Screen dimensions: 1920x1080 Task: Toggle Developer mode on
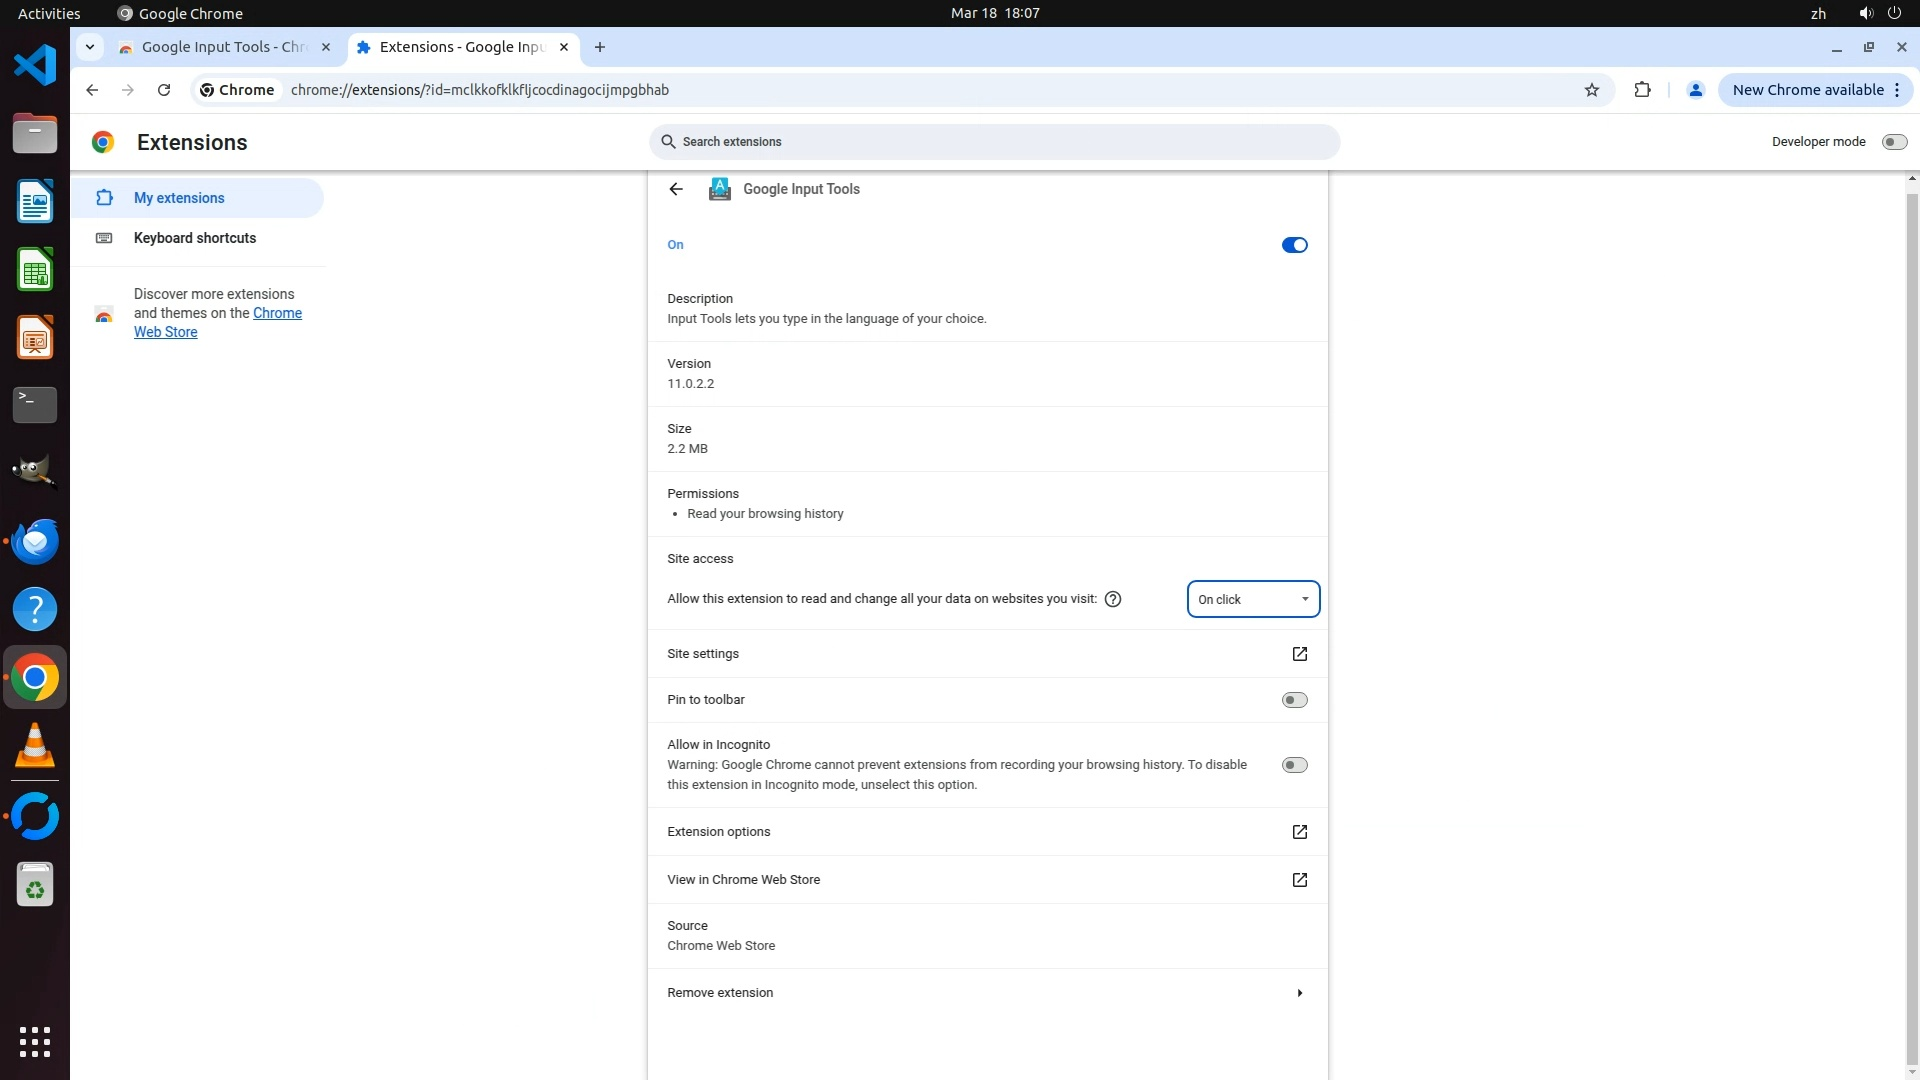click(x=1893, y=142)
